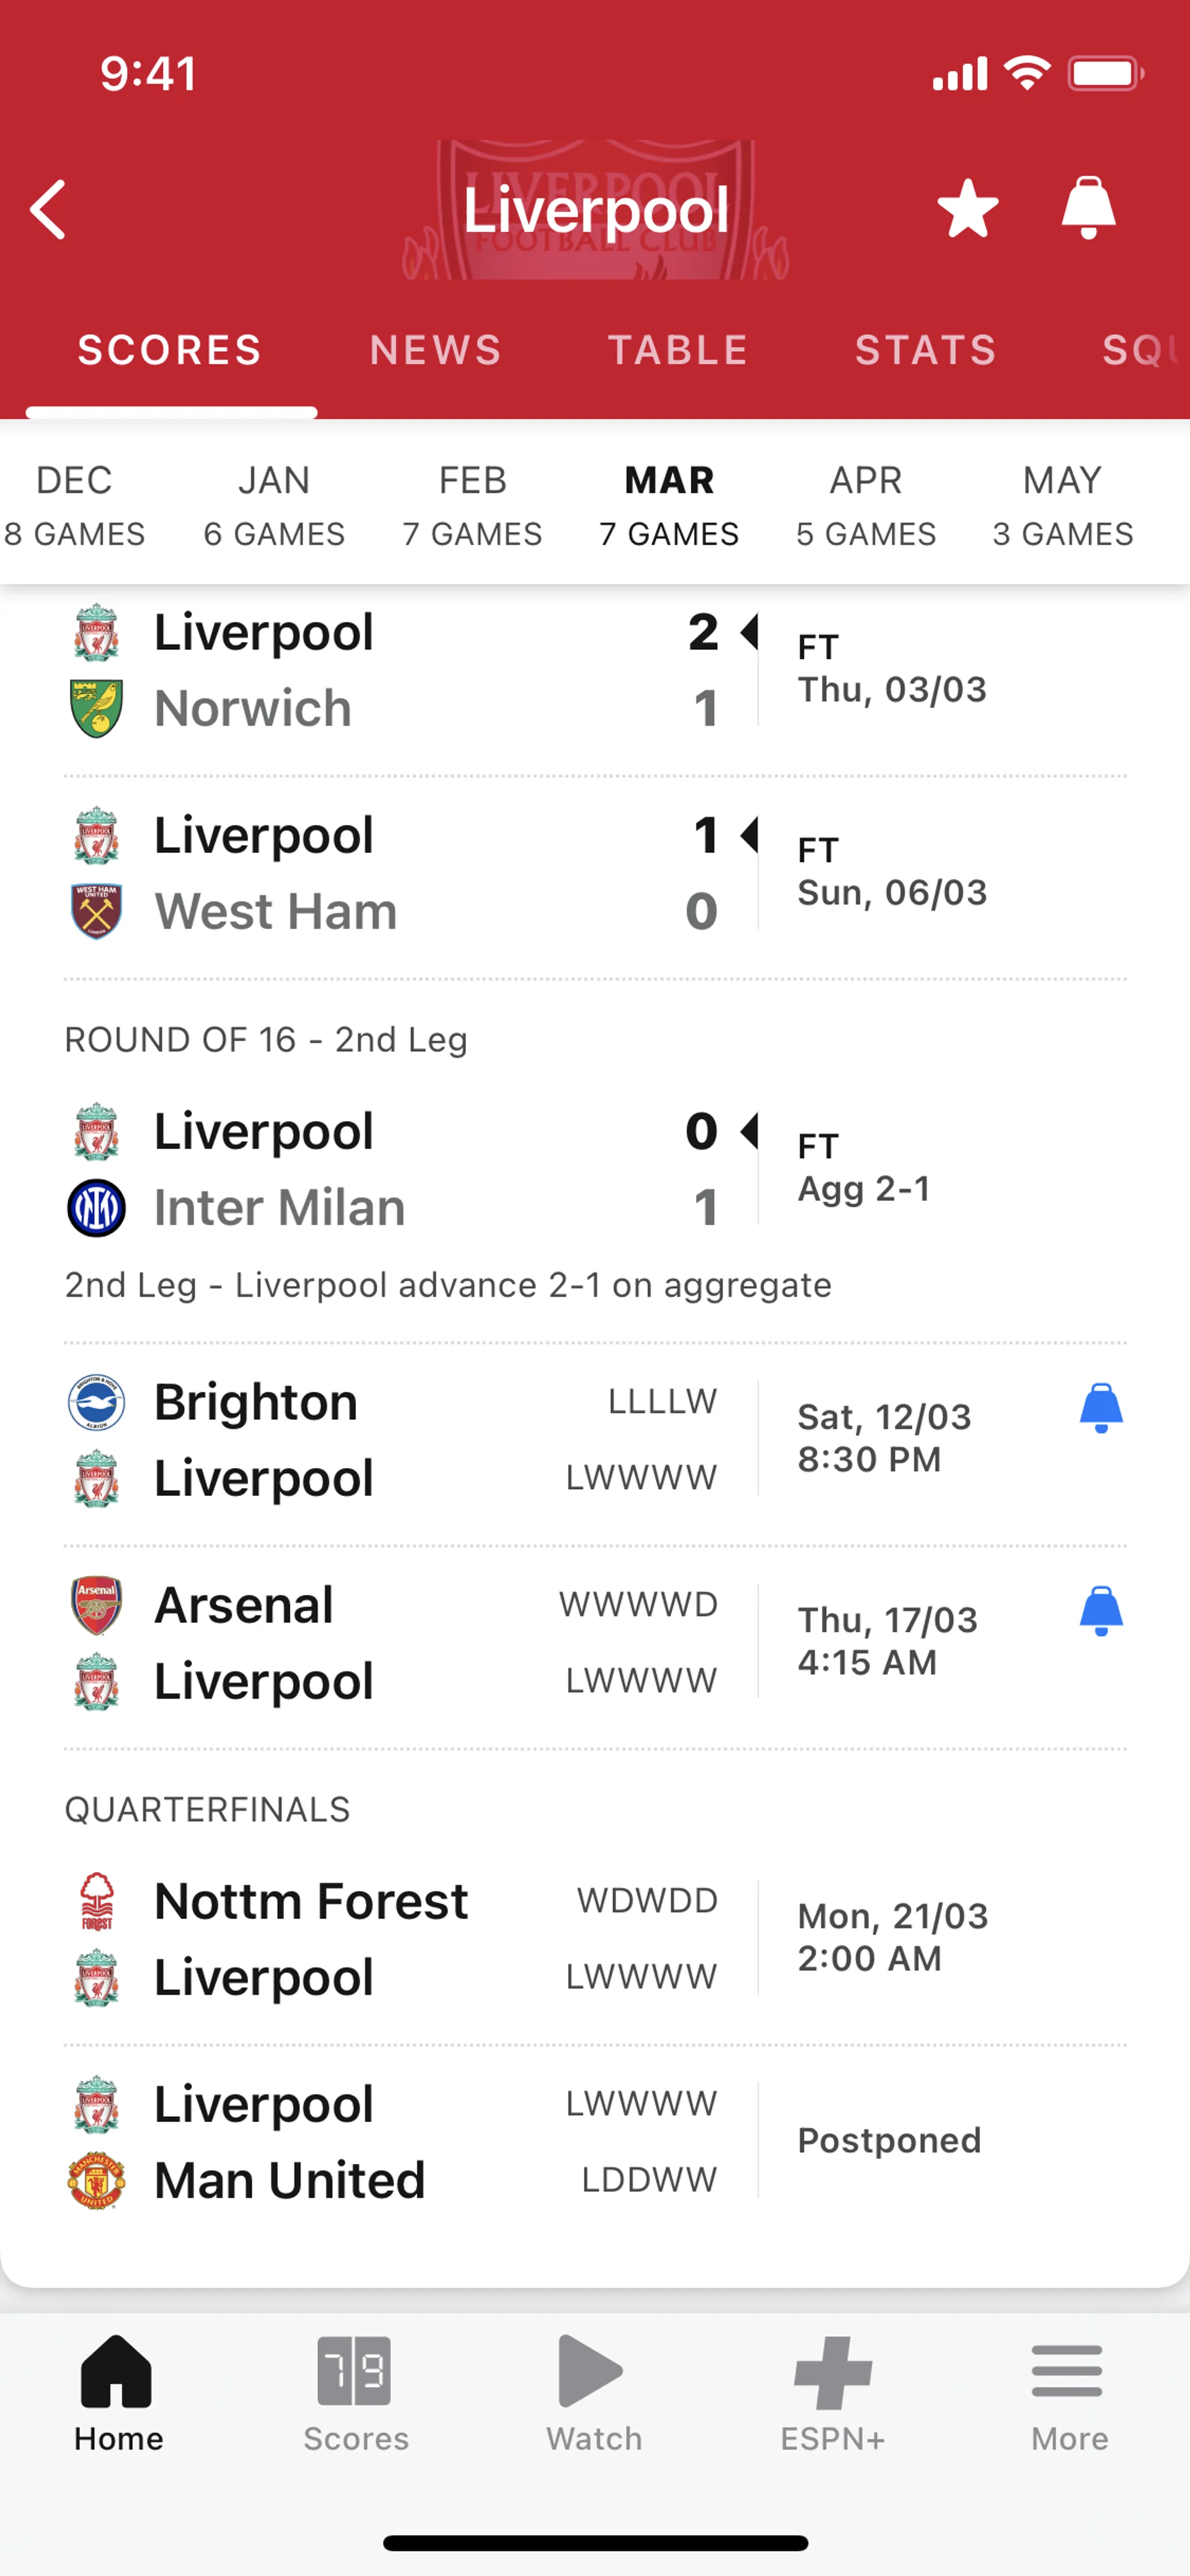Switch to the NEWS tab
The image size is (1190, 2576).
435,350
